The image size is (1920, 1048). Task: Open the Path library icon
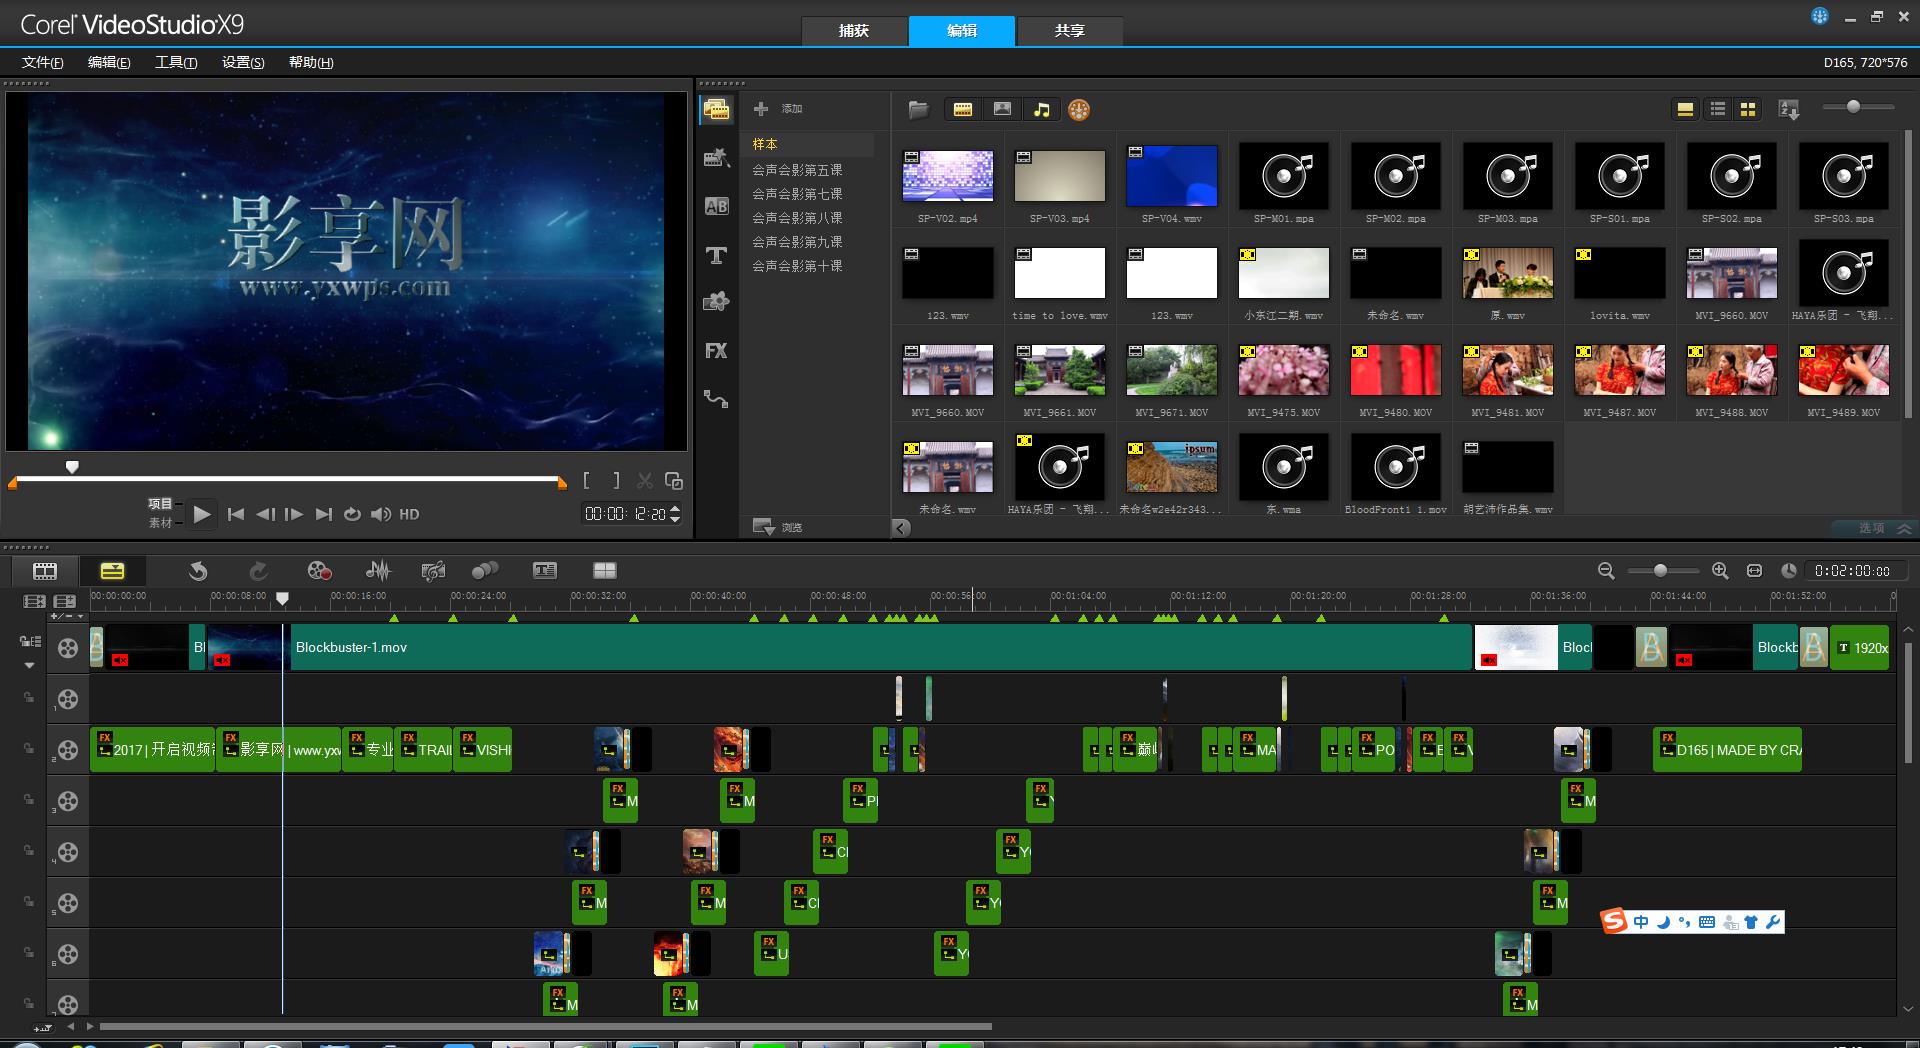716,399
